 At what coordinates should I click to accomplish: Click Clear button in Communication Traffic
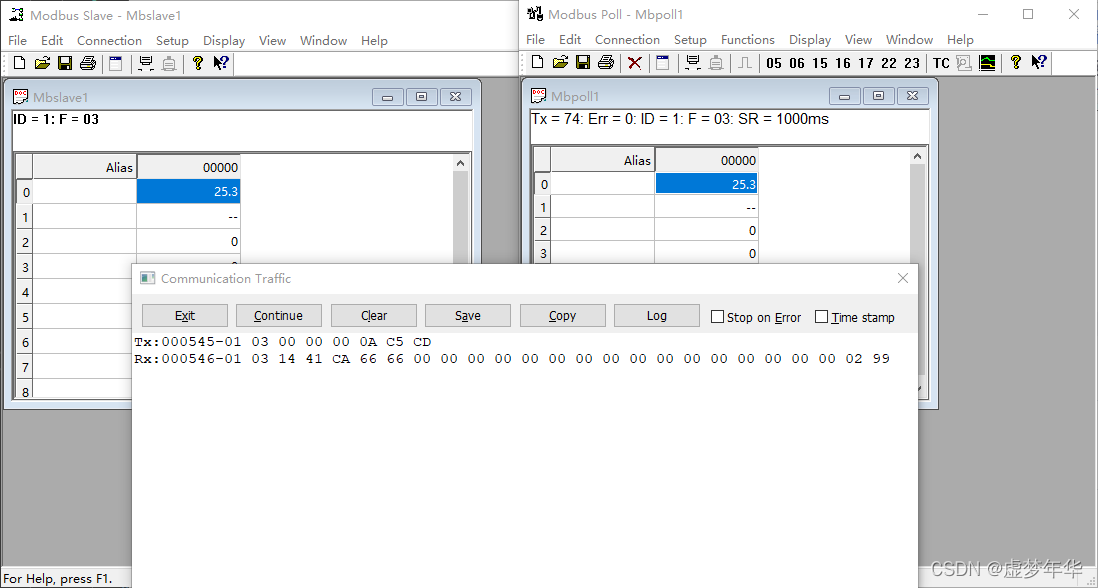(x=374, y=316)
